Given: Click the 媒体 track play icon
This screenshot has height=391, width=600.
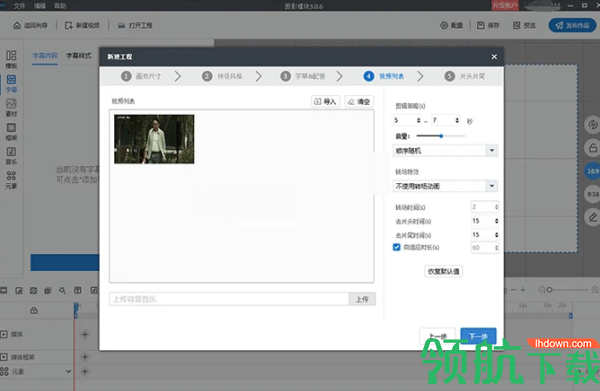Looking at the screenshot, I should tap(4, 334).
